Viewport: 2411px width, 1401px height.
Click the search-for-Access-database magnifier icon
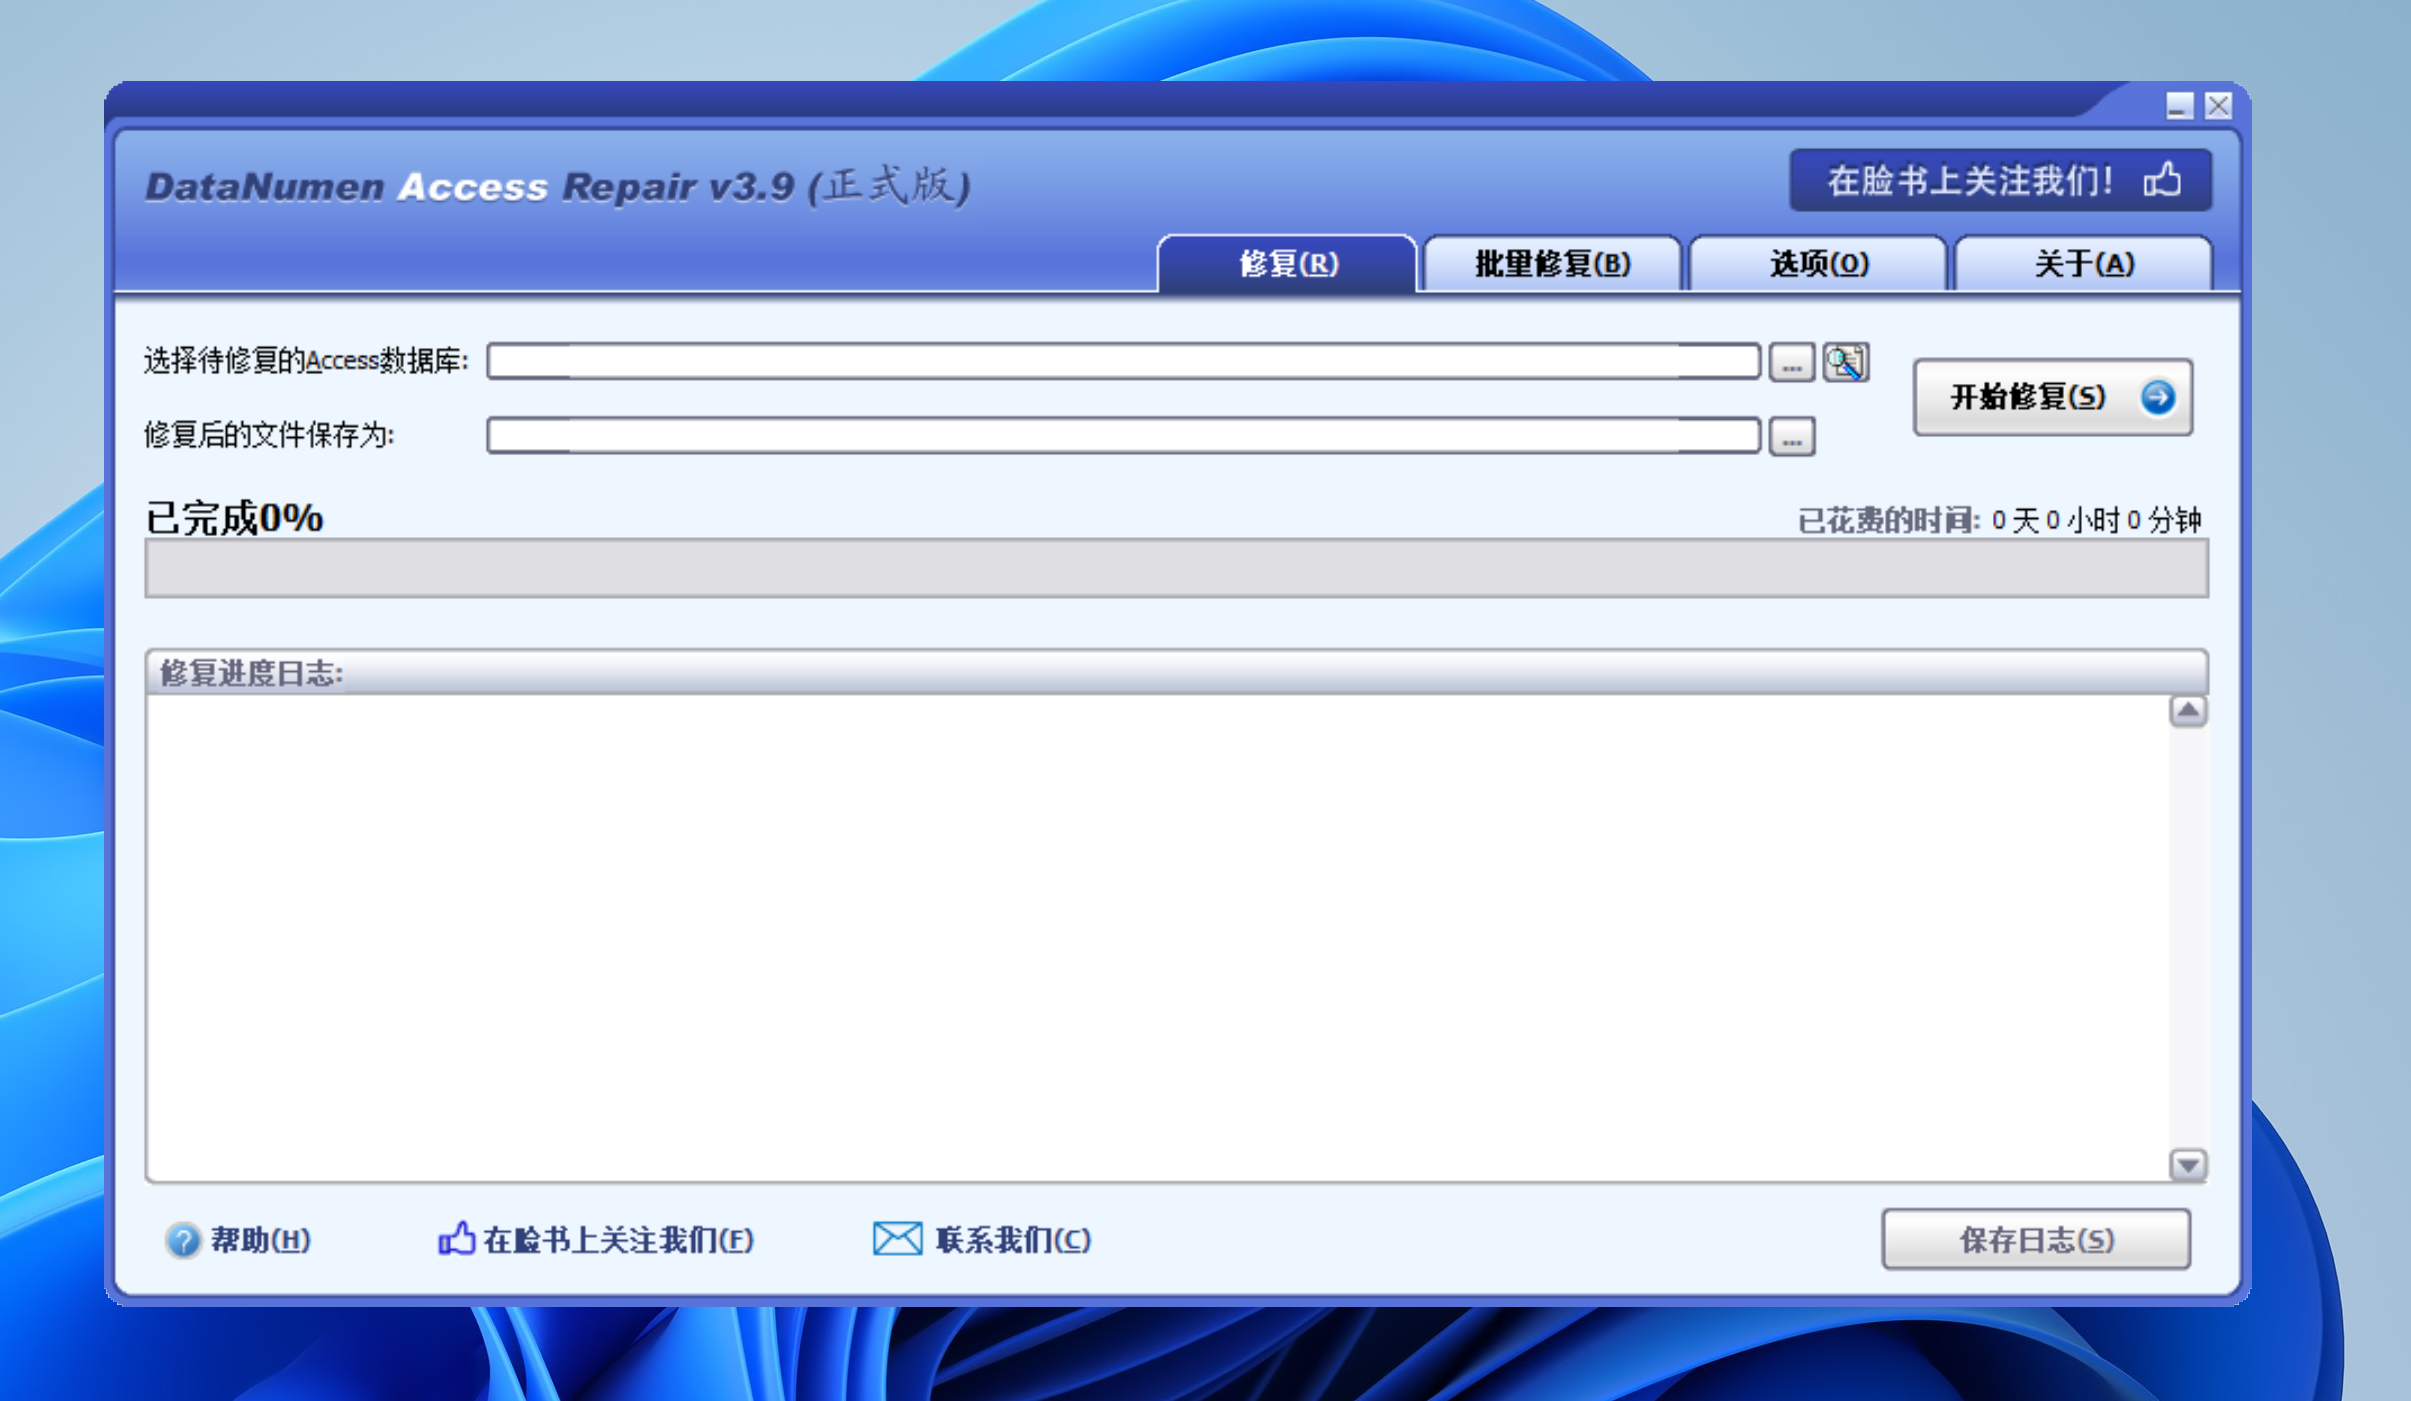pos(1845,362)
